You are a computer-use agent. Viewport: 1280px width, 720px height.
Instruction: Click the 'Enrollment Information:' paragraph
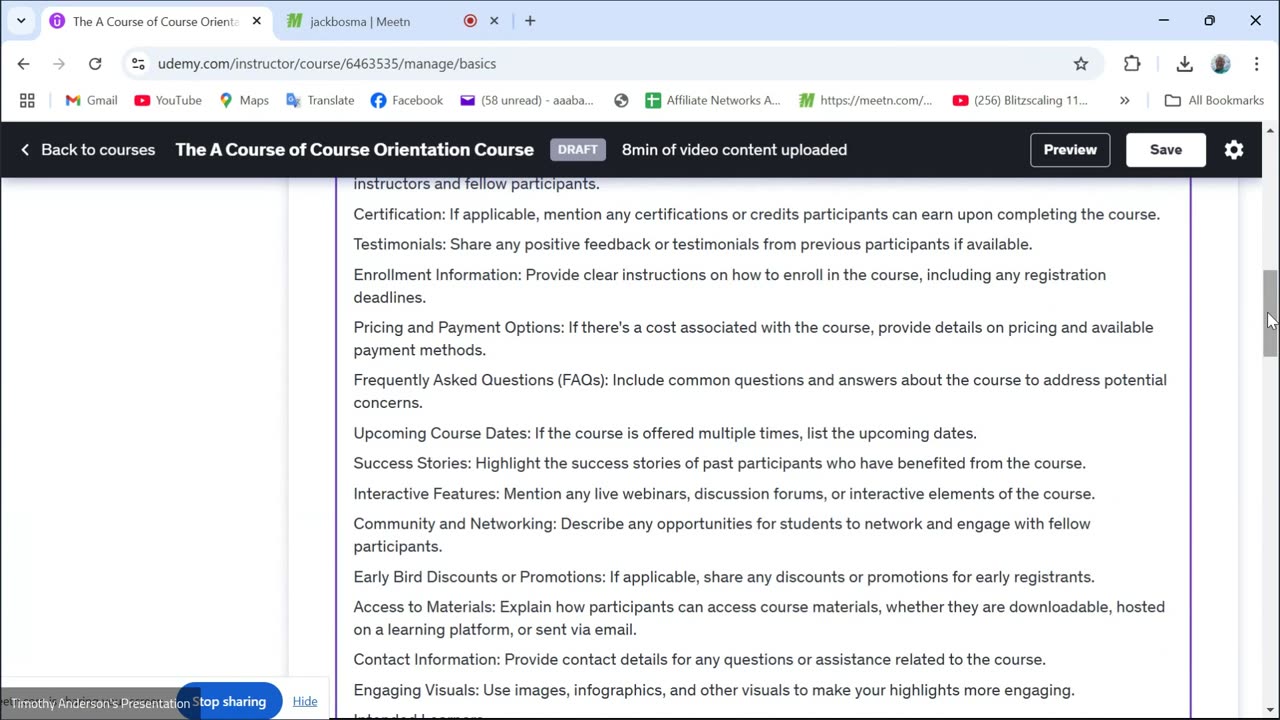pos(730,286)
